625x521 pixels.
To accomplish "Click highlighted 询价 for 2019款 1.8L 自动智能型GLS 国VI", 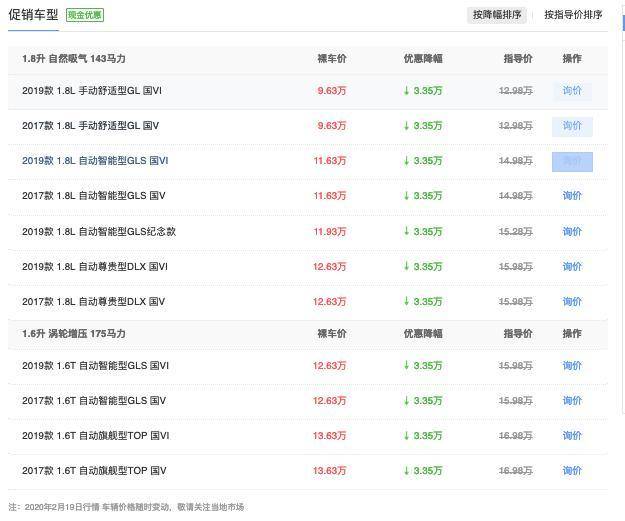I will click(572, 161).
